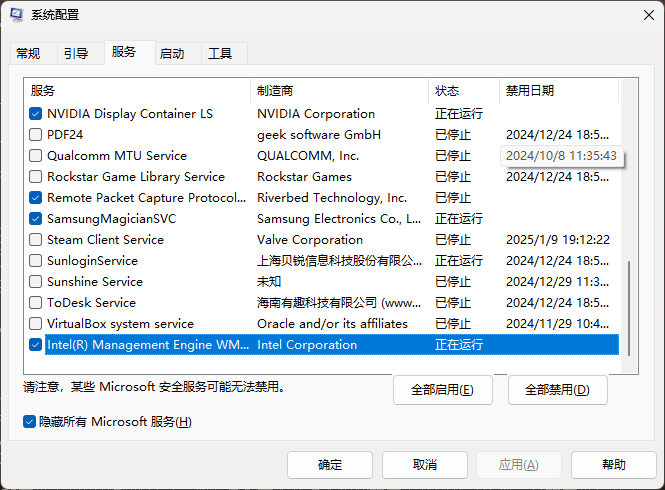The width and height of the screenshot is (665, 490).
Task: Check the Steam Client Service box
Action: 36,240
